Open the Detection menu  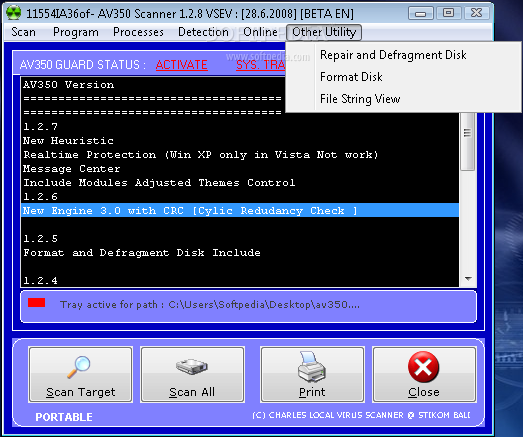tap(203, 32)
